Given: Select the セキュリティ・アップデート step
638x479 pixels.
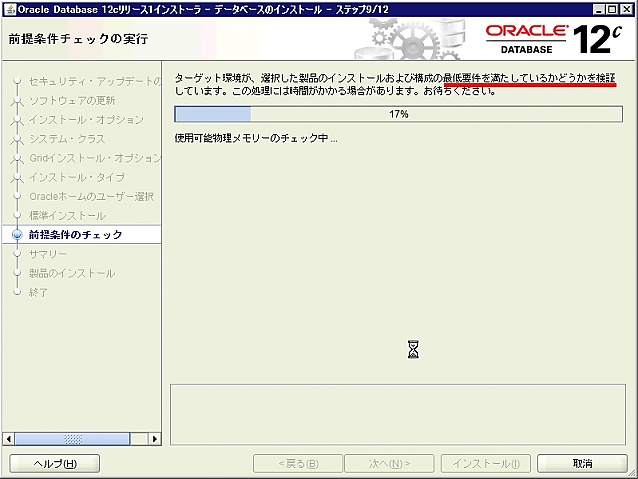Looking at the screenshot, I should pyautogui.click(x=95, y=81).
